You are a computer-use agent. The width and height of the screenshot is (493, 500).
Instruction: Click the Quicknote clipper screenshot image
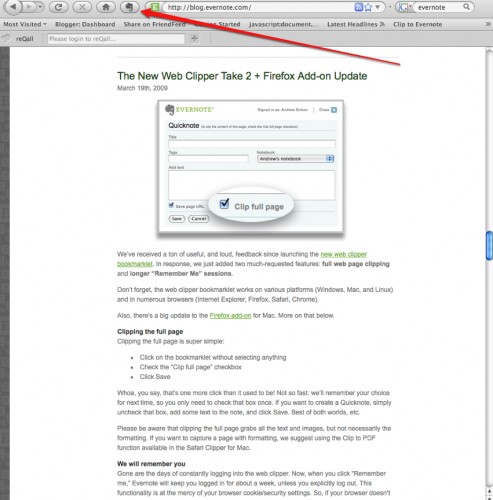tap(251, 168)
